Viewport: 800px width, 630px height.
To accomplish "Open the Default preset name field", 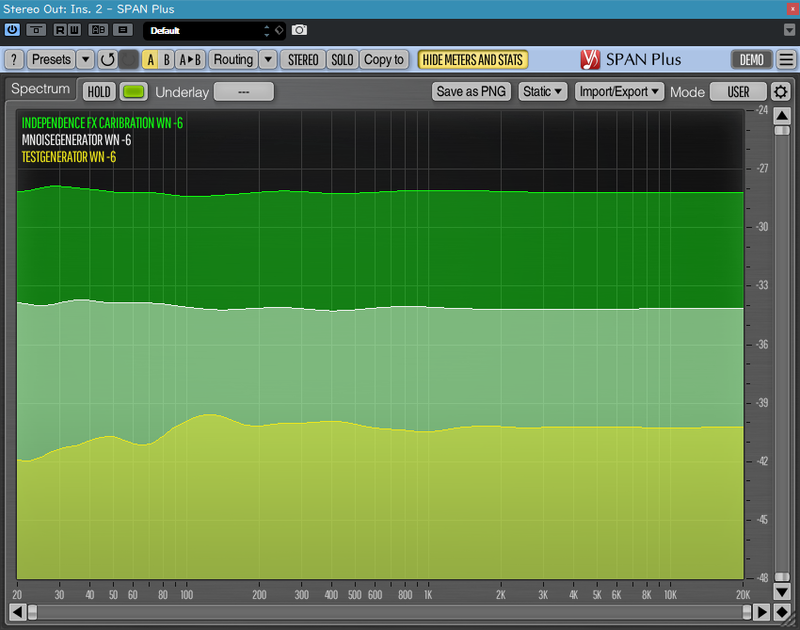I will 202,31.
